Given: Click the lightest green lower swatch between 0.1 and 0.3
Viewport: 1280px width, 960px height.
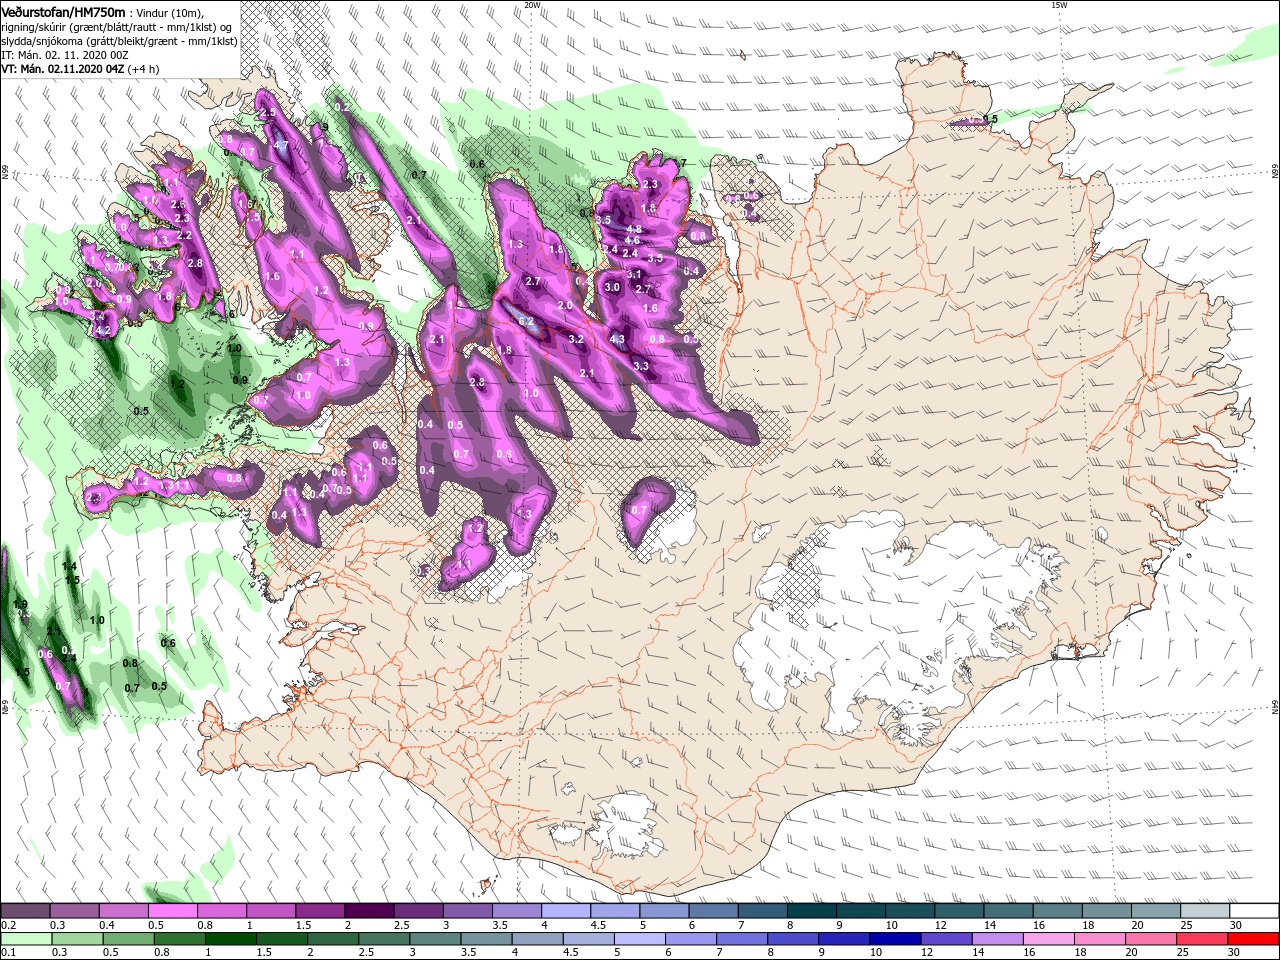Looking at the screenshot, I should pos(26,938).
